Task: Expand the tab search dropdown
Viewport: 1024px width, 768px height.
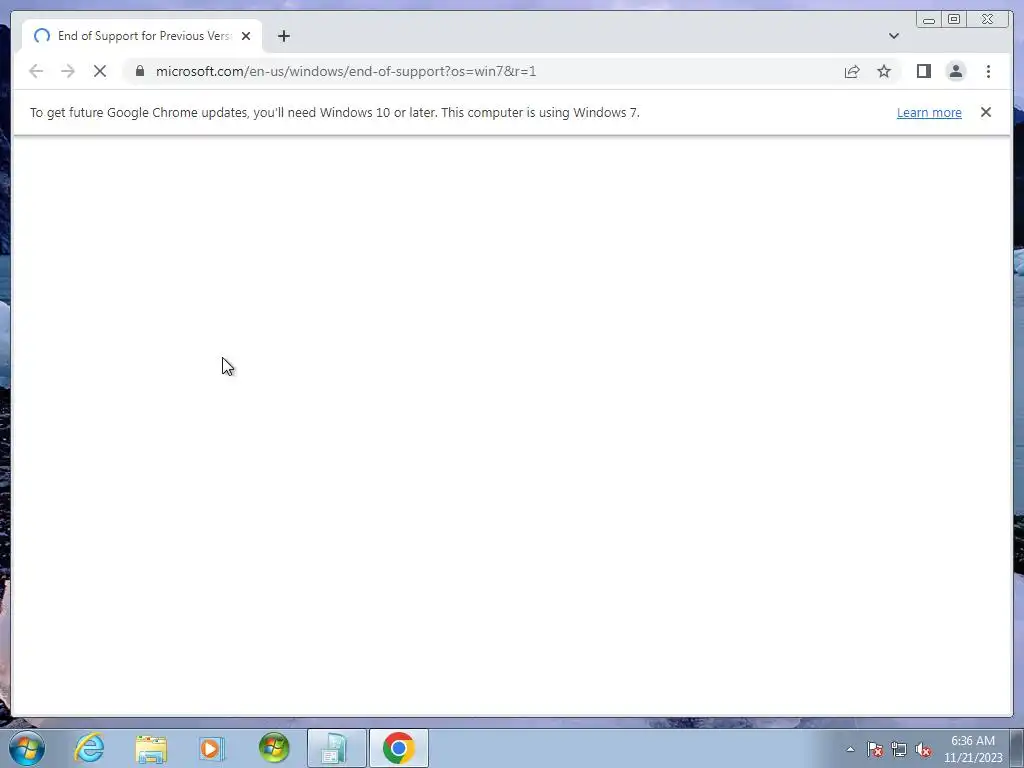Action: coord(893,36)
